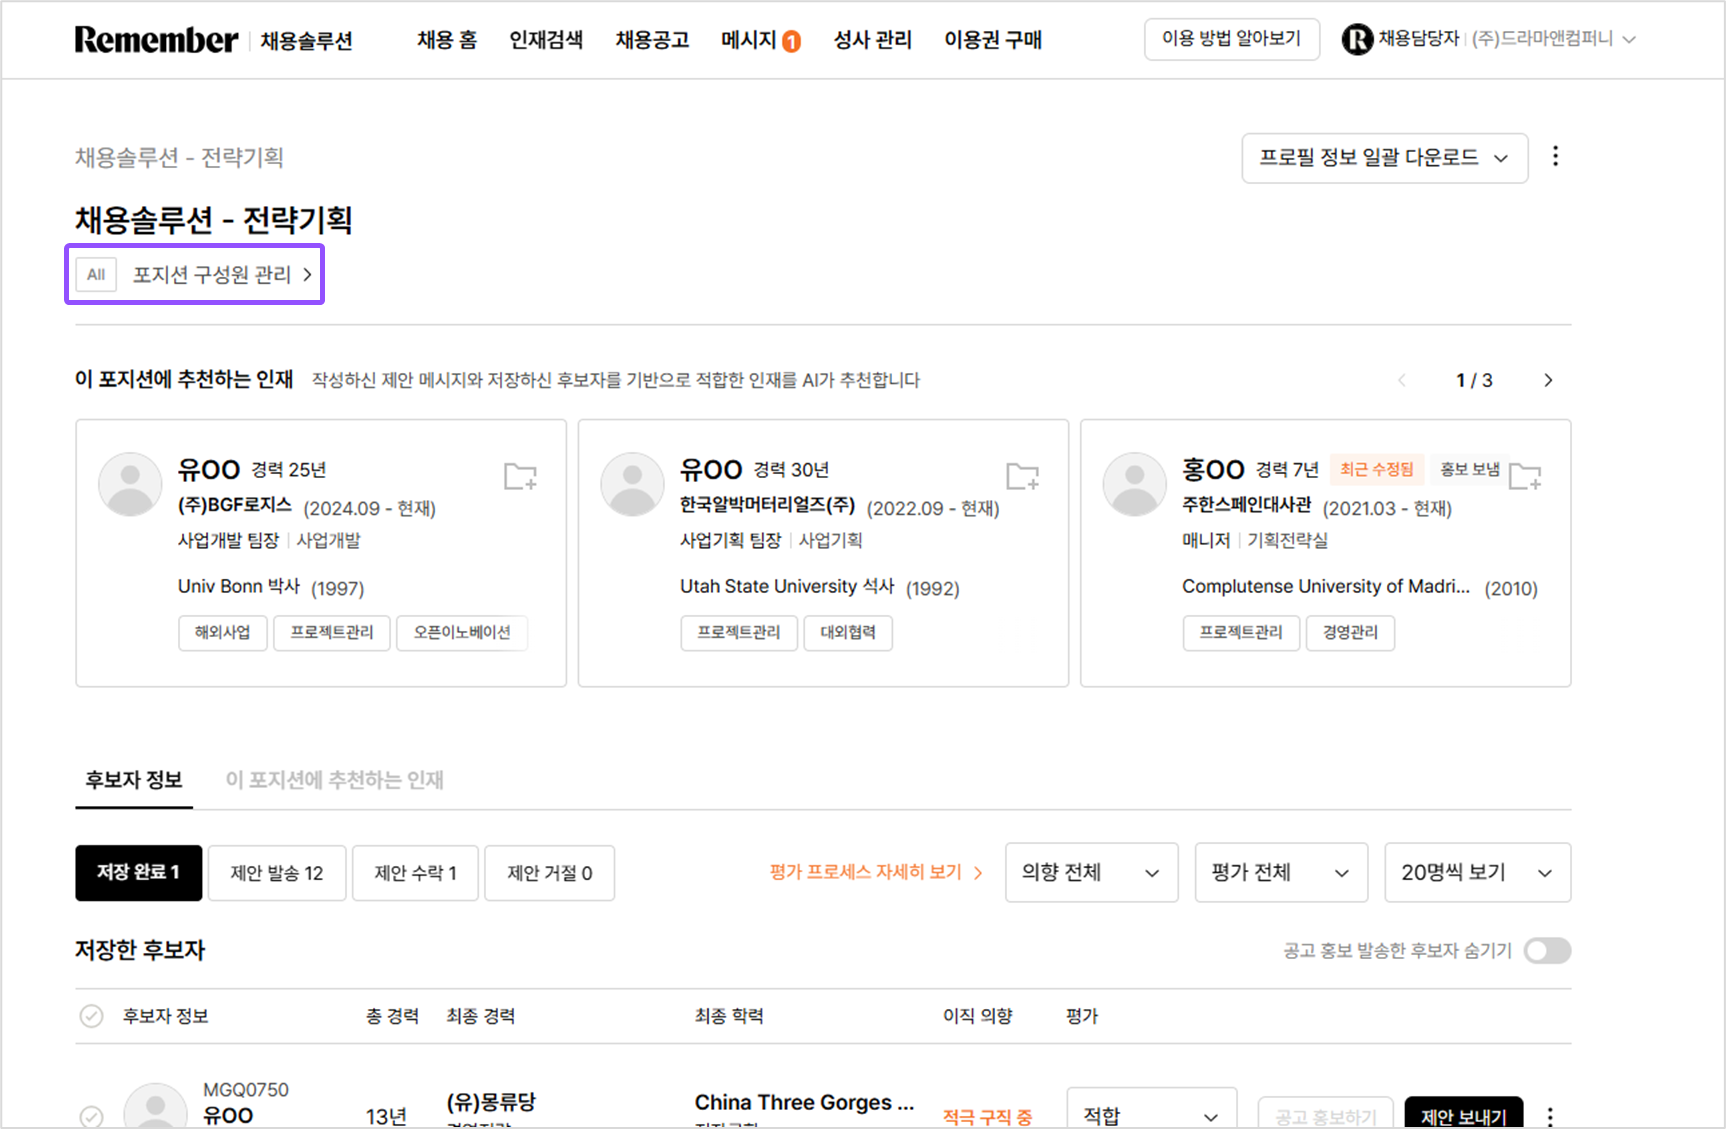Image resolution: width=1726 pixels, height=1129 pixels.
Task: Open 인재검색 in top navigation
Action: click(x=546, y=40)
